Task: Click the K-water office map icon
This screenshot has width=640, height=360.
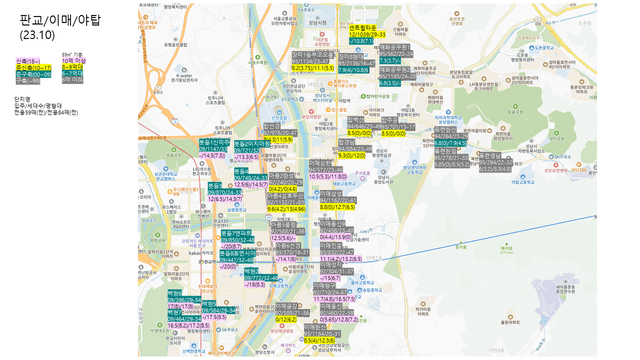Action: coord(184,70)
